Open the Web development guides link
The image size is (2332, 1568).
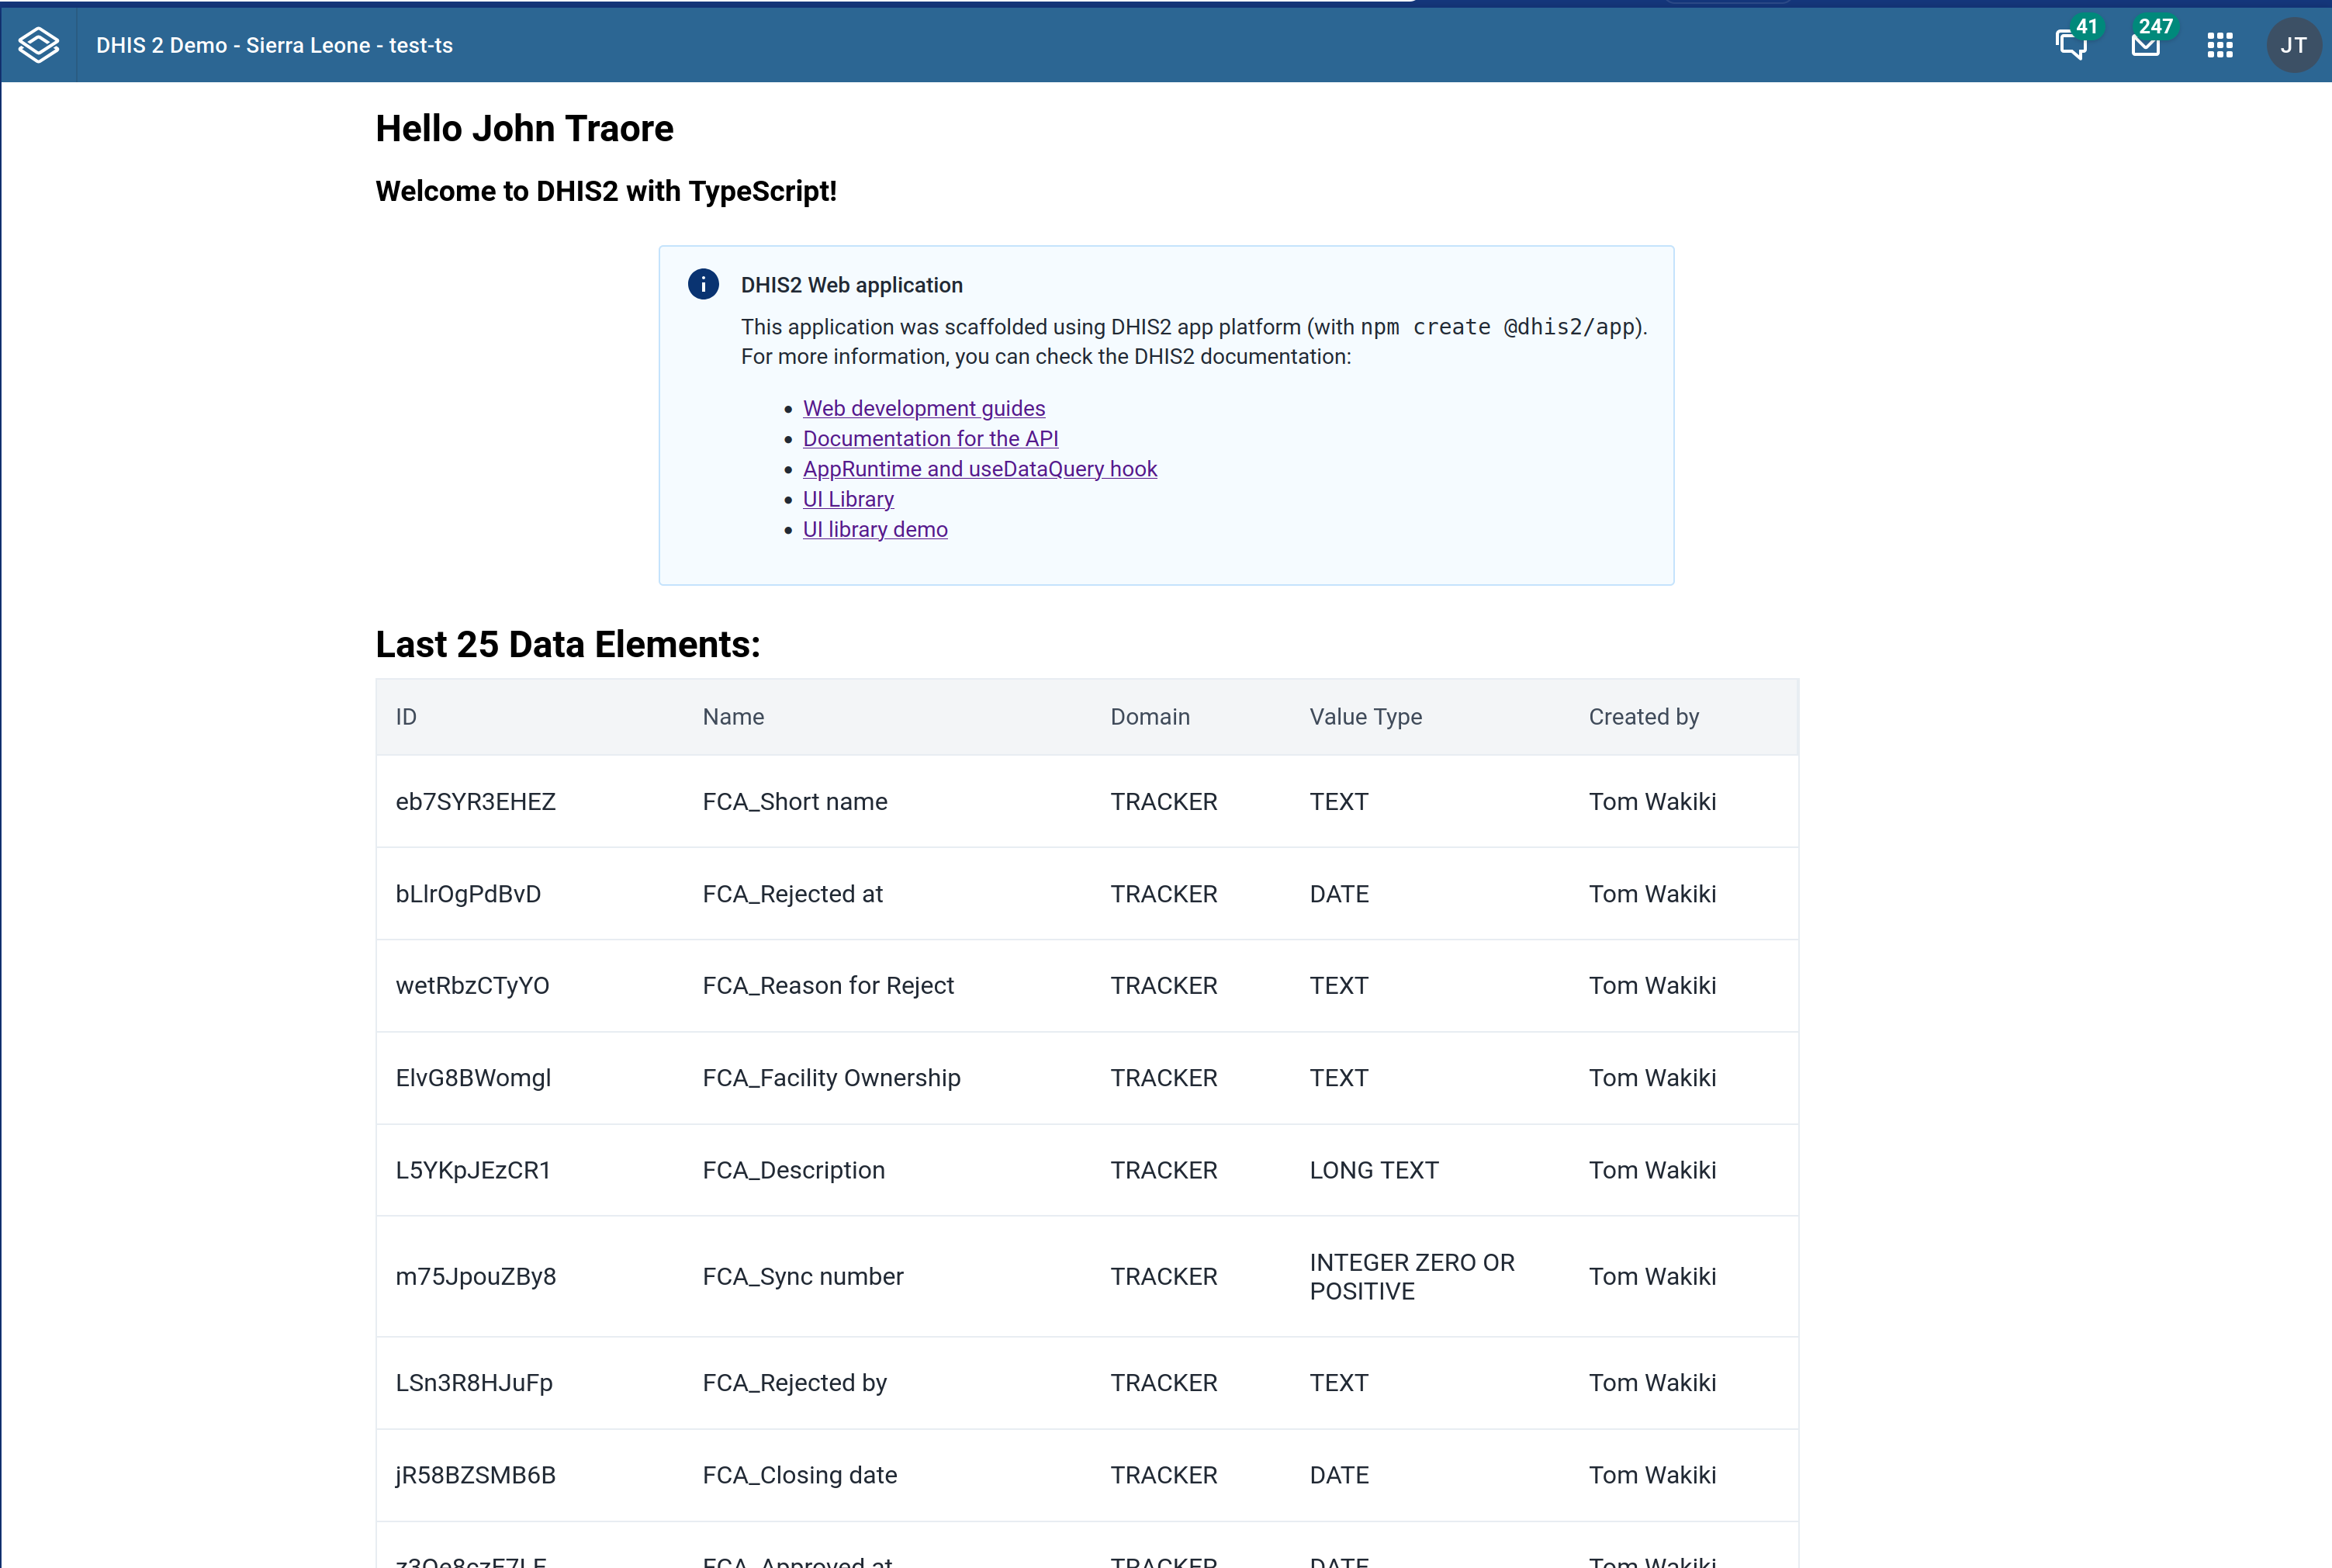(923, 408)
